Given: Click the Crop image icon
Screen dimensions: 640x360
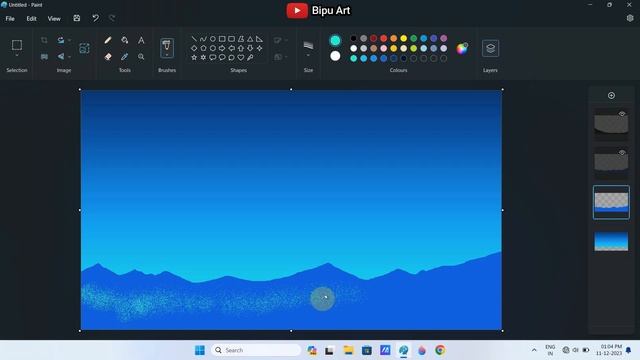Looking at the screenshot, I should coord(44,40).
